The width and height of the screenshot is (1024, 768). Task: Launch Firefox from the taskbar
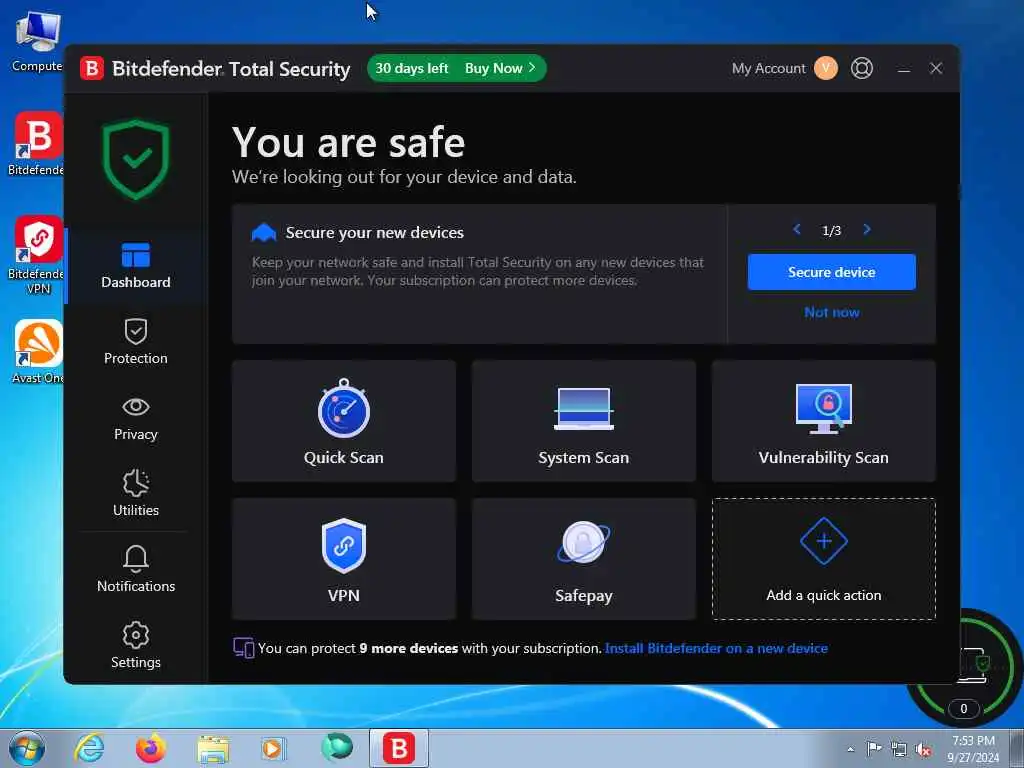coord(151,748)
